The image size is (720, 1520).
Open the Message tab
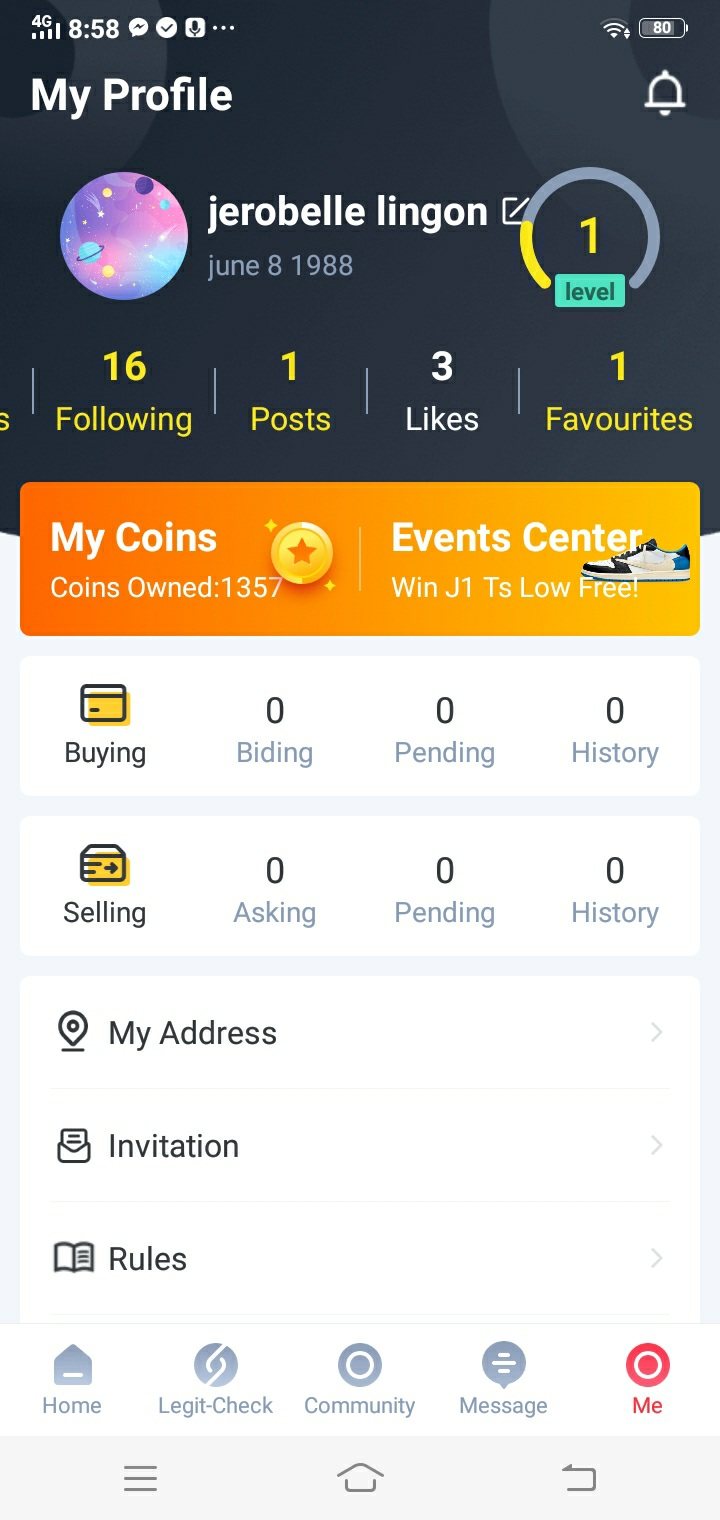pyautogui.click(x=503, y=1379)
